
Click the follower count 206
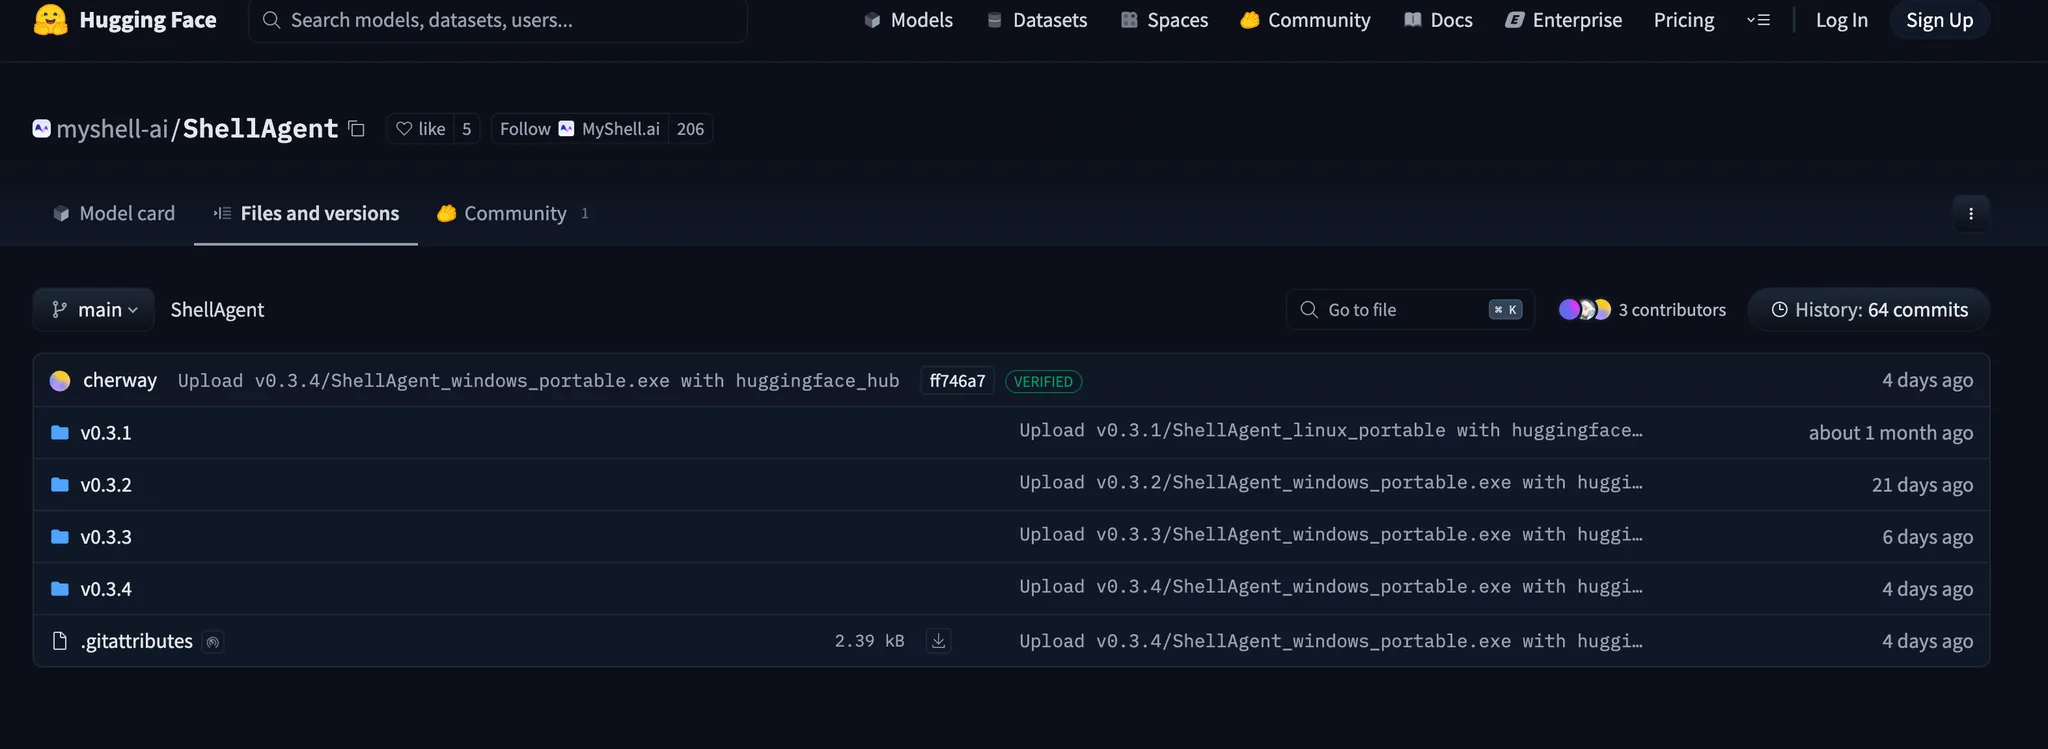(x=690, y=129)
